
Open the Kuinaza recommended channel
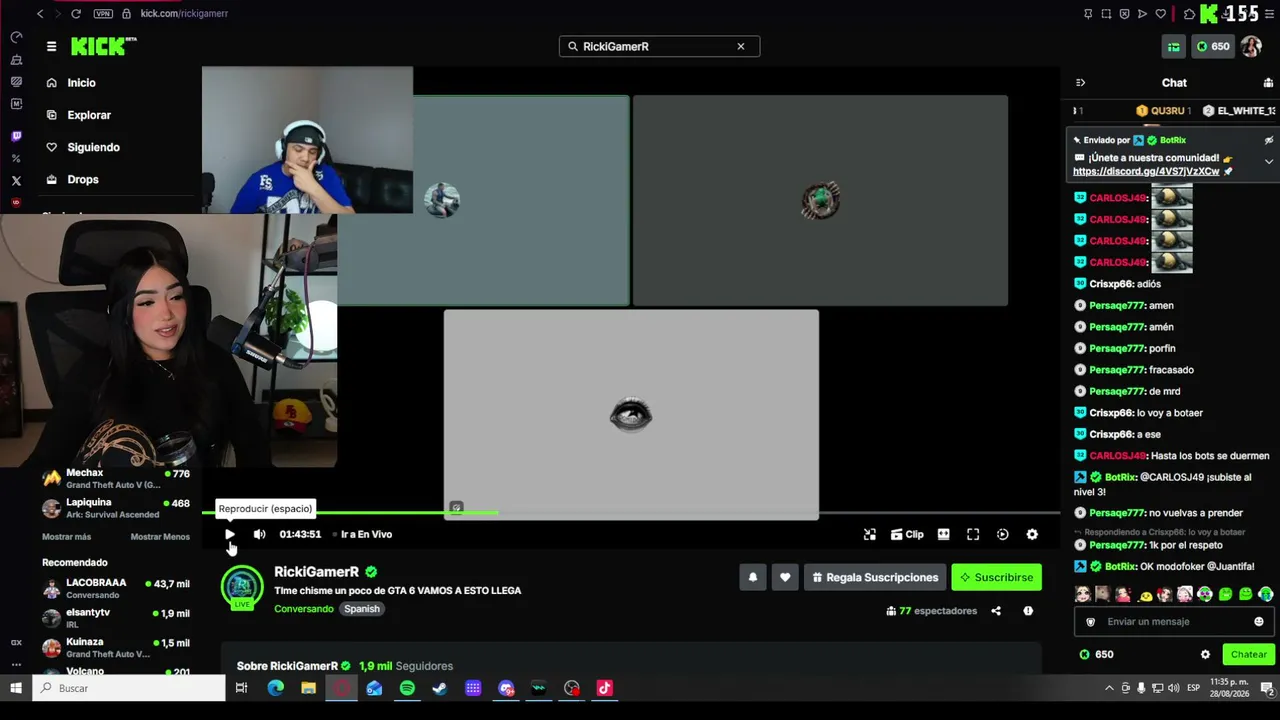click(116, 648)
